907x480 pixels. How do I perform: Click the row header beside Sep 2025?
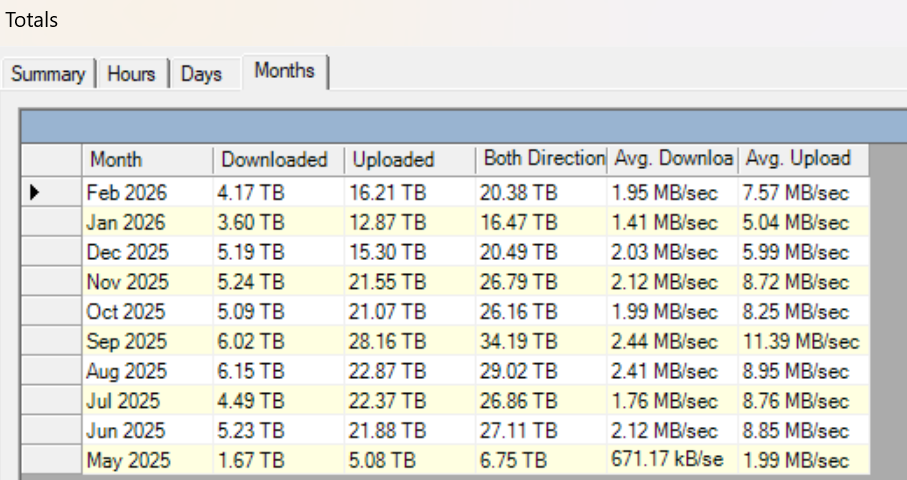point(51,341)
